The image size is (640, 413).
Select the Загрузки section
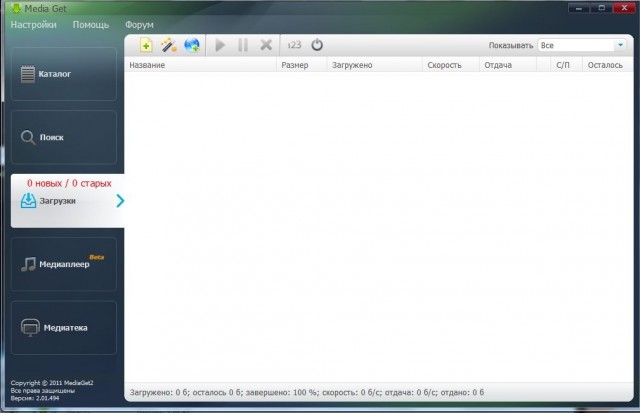tap(67, 201)
